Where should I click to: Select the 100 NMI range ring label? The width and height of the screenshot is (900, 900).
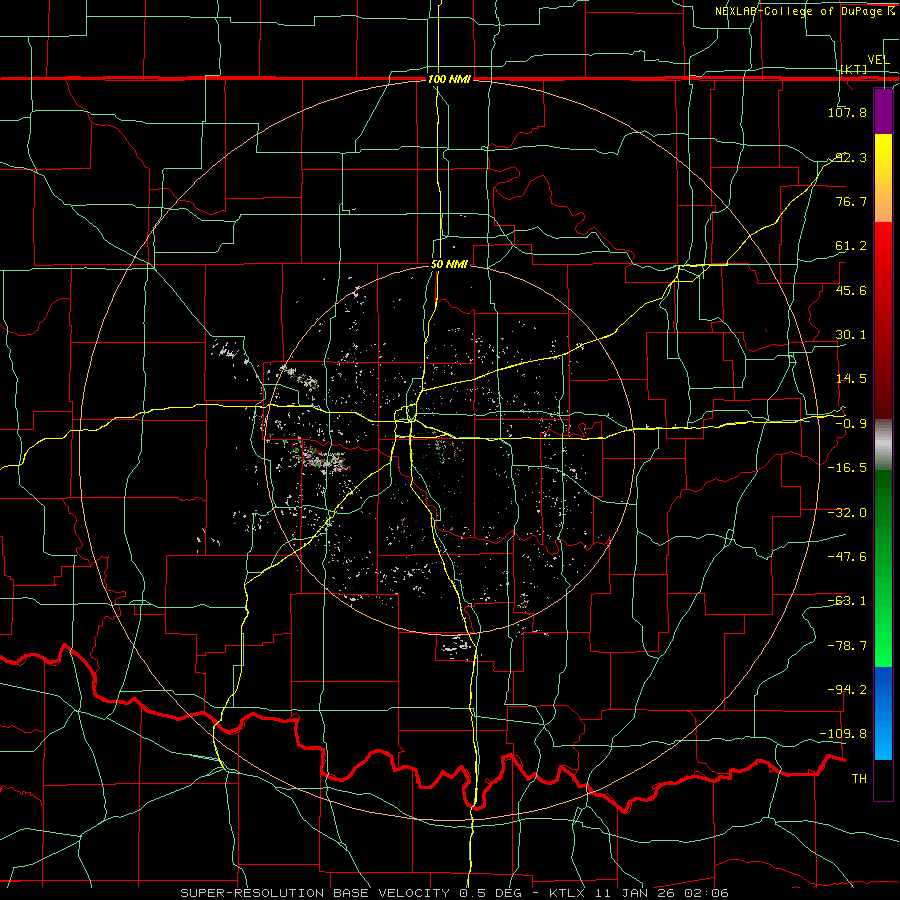pyautogui.click(x=449, y=79)
